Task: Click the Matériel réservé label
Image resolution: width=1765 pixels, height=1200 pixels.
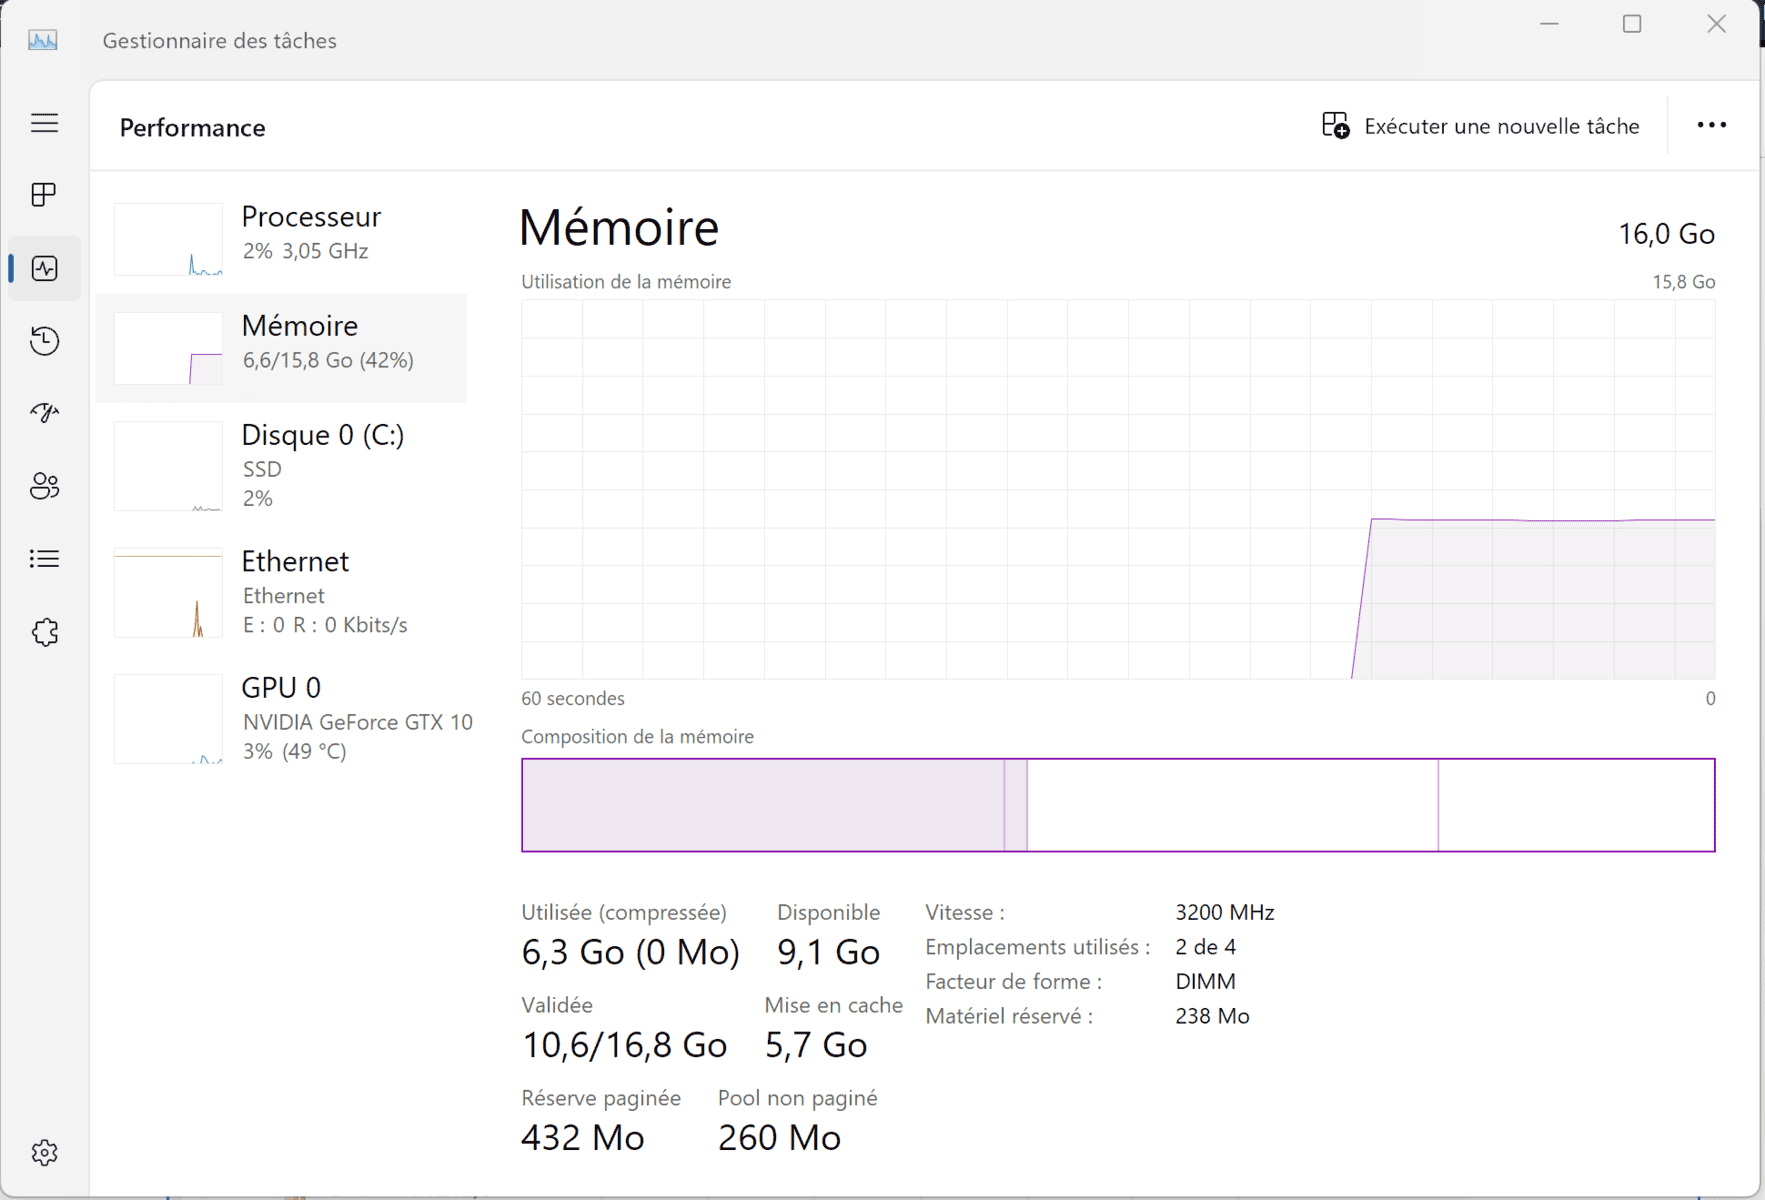Action: coord(1009,1016)
